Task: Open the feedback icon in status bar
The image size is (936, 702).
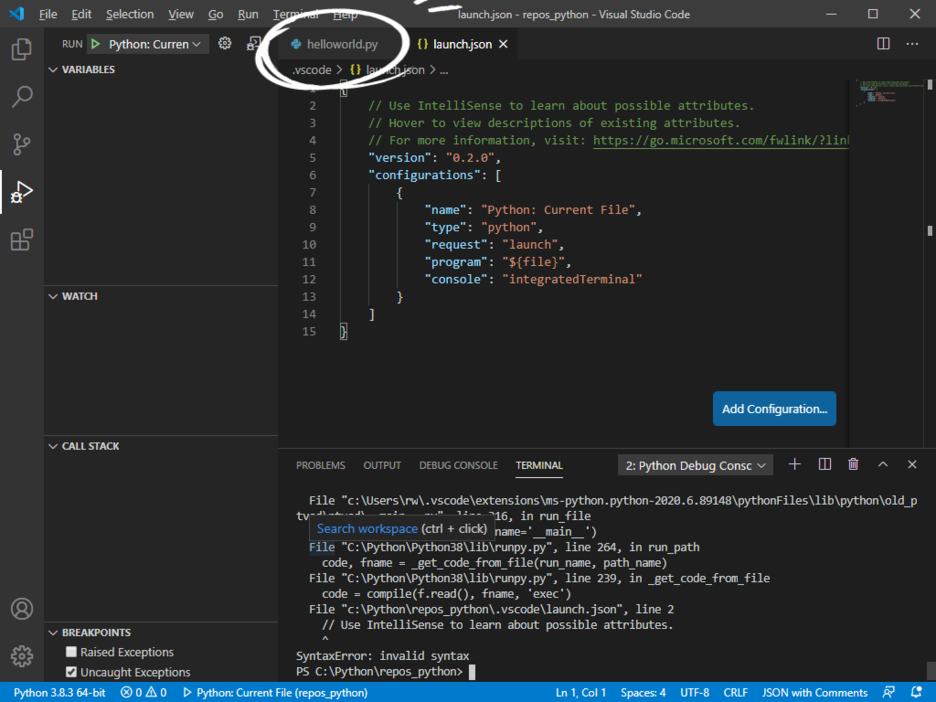Action: tap(888, 692)
